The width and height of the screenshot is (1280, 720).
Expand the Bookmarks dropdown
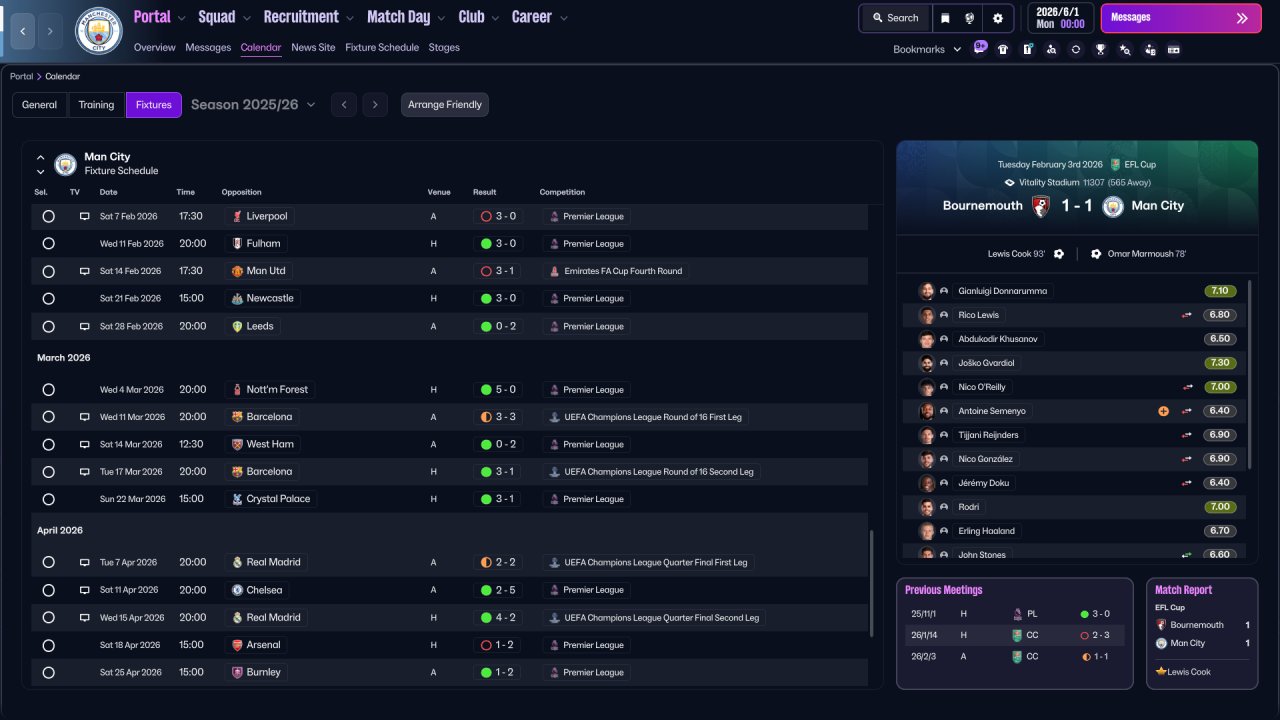click(x=957, y=49)
